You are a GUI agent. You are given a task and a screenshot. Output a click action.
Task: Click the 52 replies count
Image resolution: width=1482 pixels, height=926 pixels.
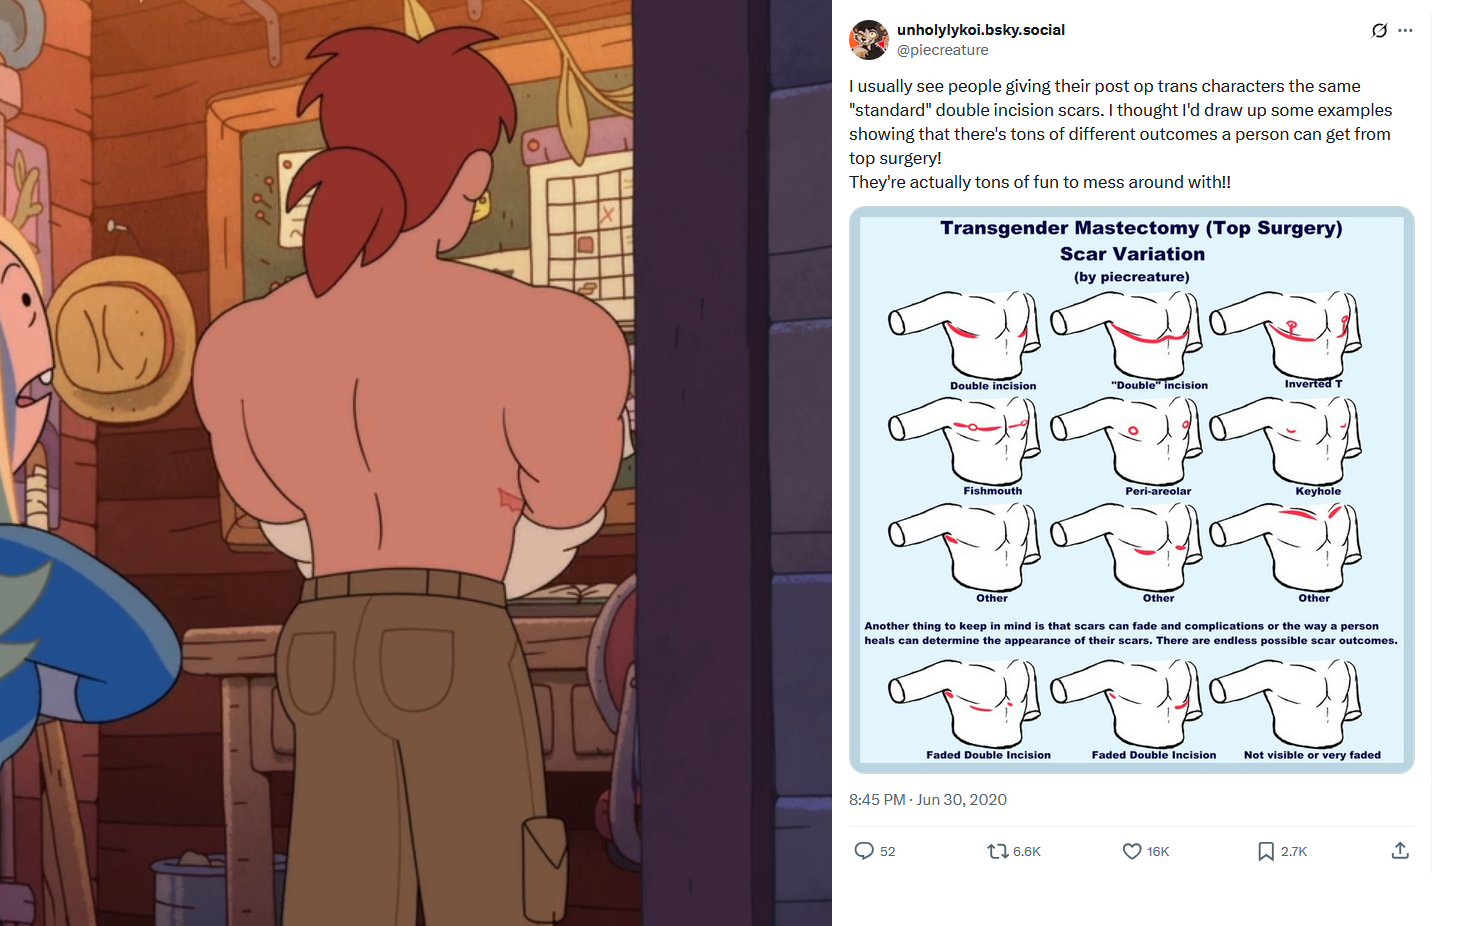pos(888,852)
